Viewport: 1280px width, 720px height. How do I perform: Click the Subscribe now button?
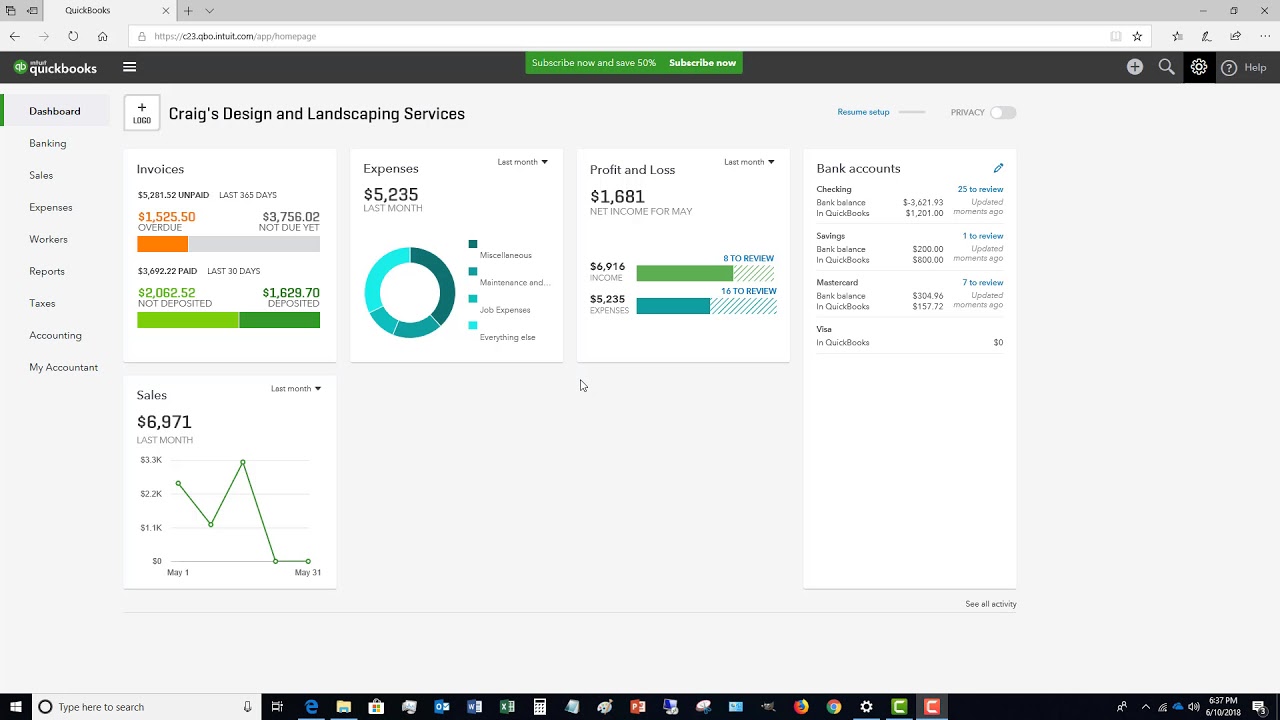click(702, 63)
